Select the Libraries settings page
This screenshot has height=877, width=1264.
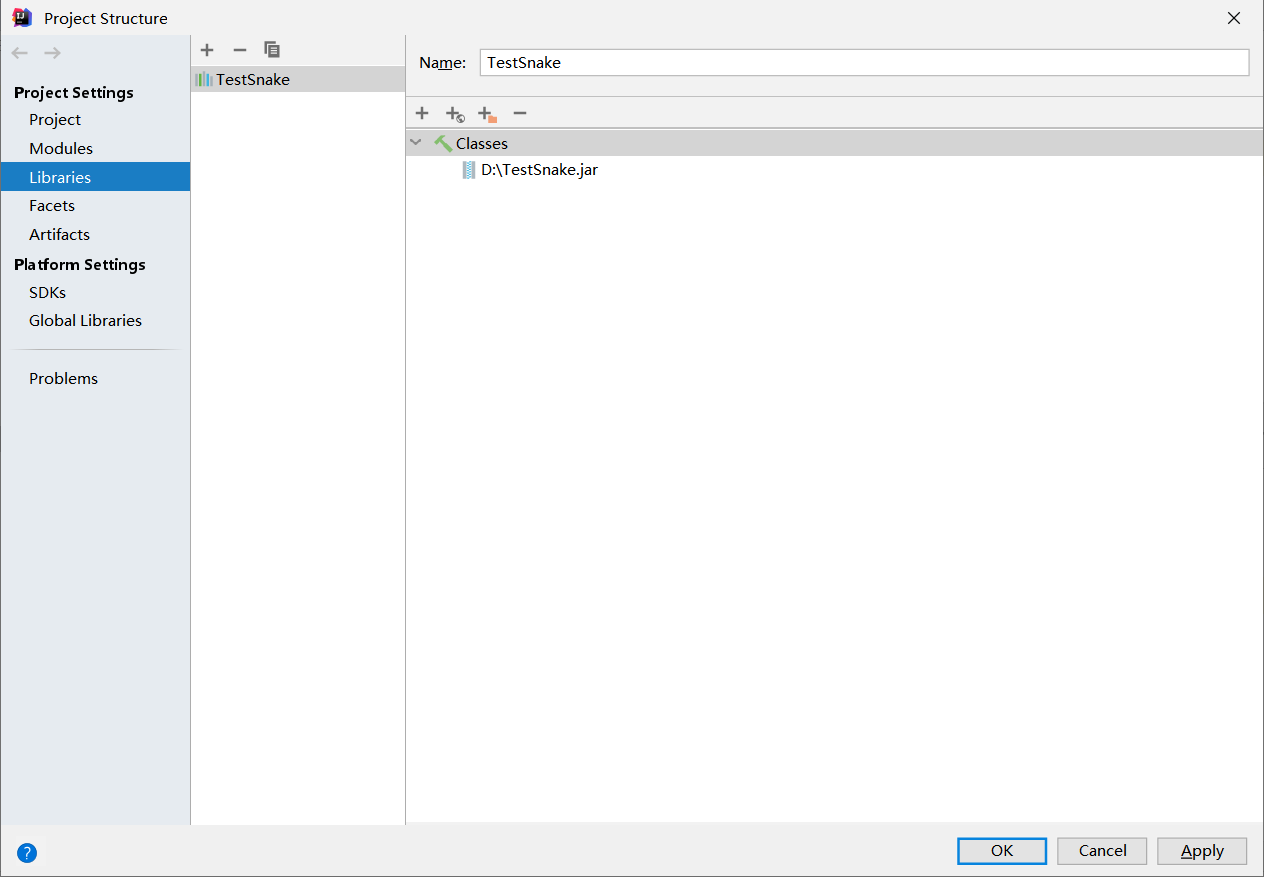pos(95,177)
